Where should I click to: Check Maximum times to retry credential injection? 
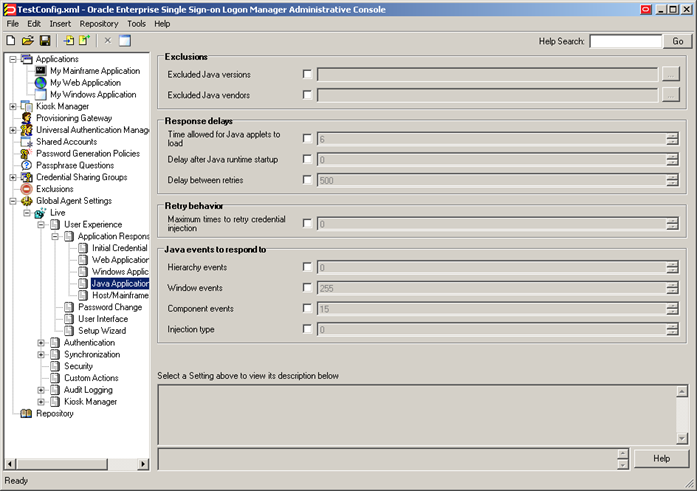[x=307, y=223]
